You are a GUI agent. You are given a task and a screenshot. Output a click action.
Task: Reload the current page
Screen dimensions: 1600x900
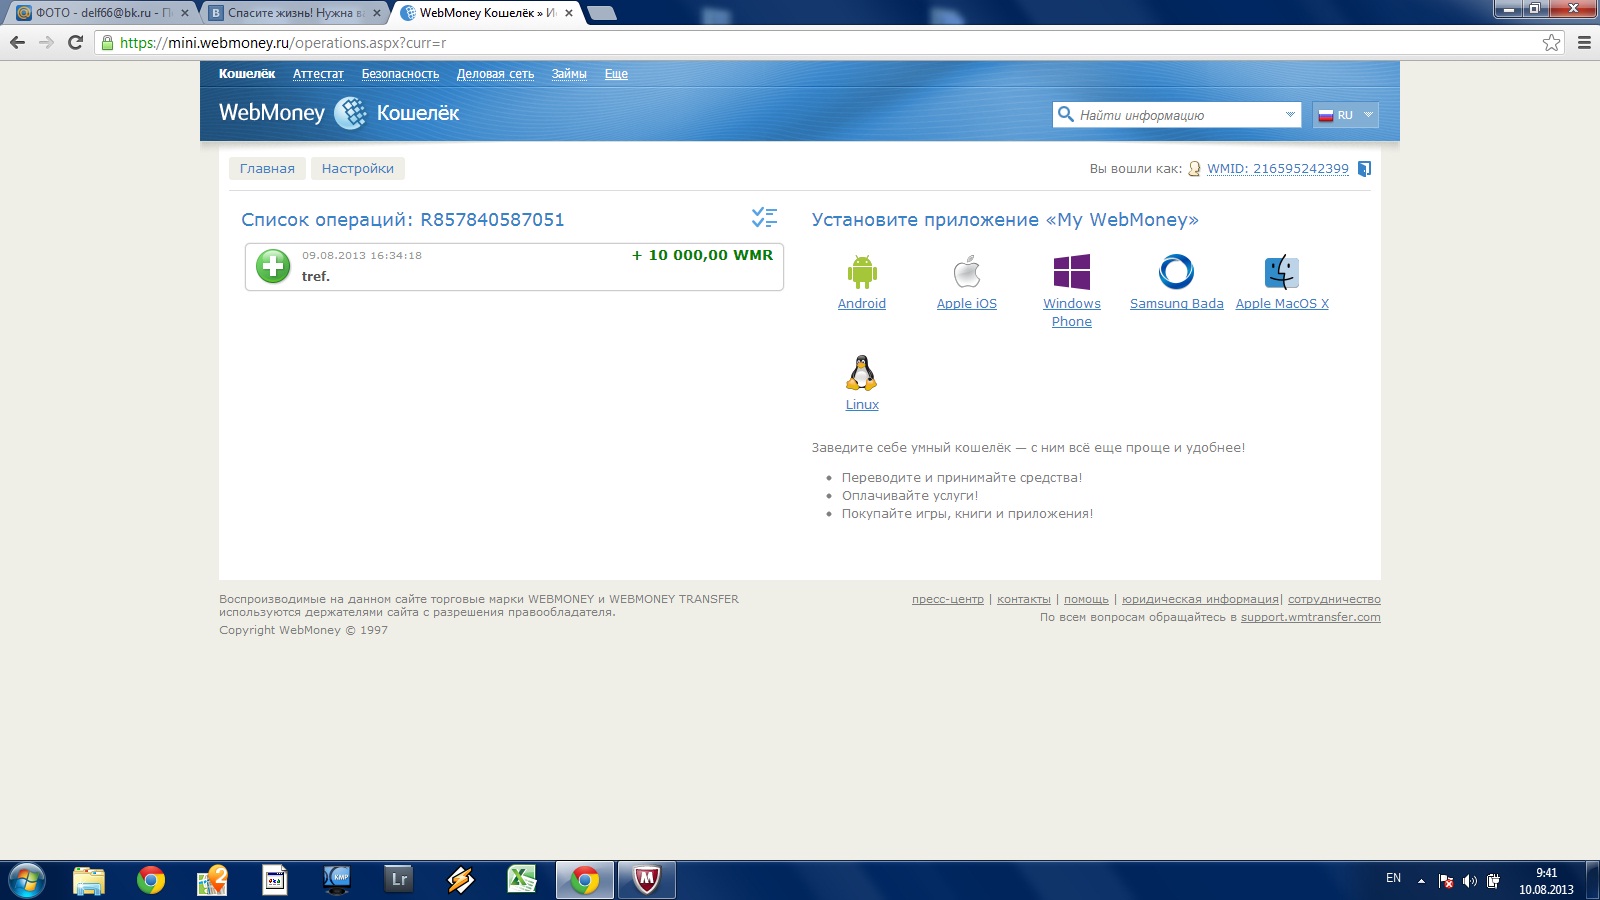pos(75,42)
